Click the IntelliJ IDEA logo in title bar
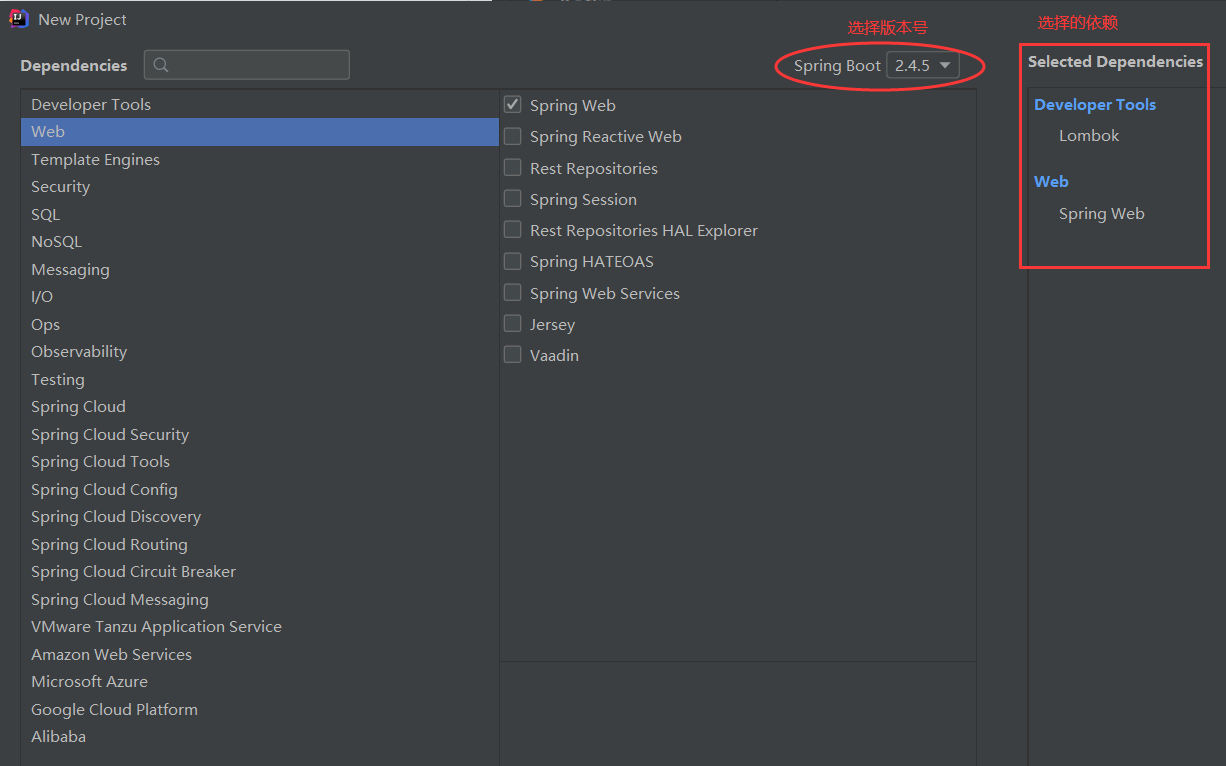The height and width of the screenshot is (766, 1226). tap(19, 19)
